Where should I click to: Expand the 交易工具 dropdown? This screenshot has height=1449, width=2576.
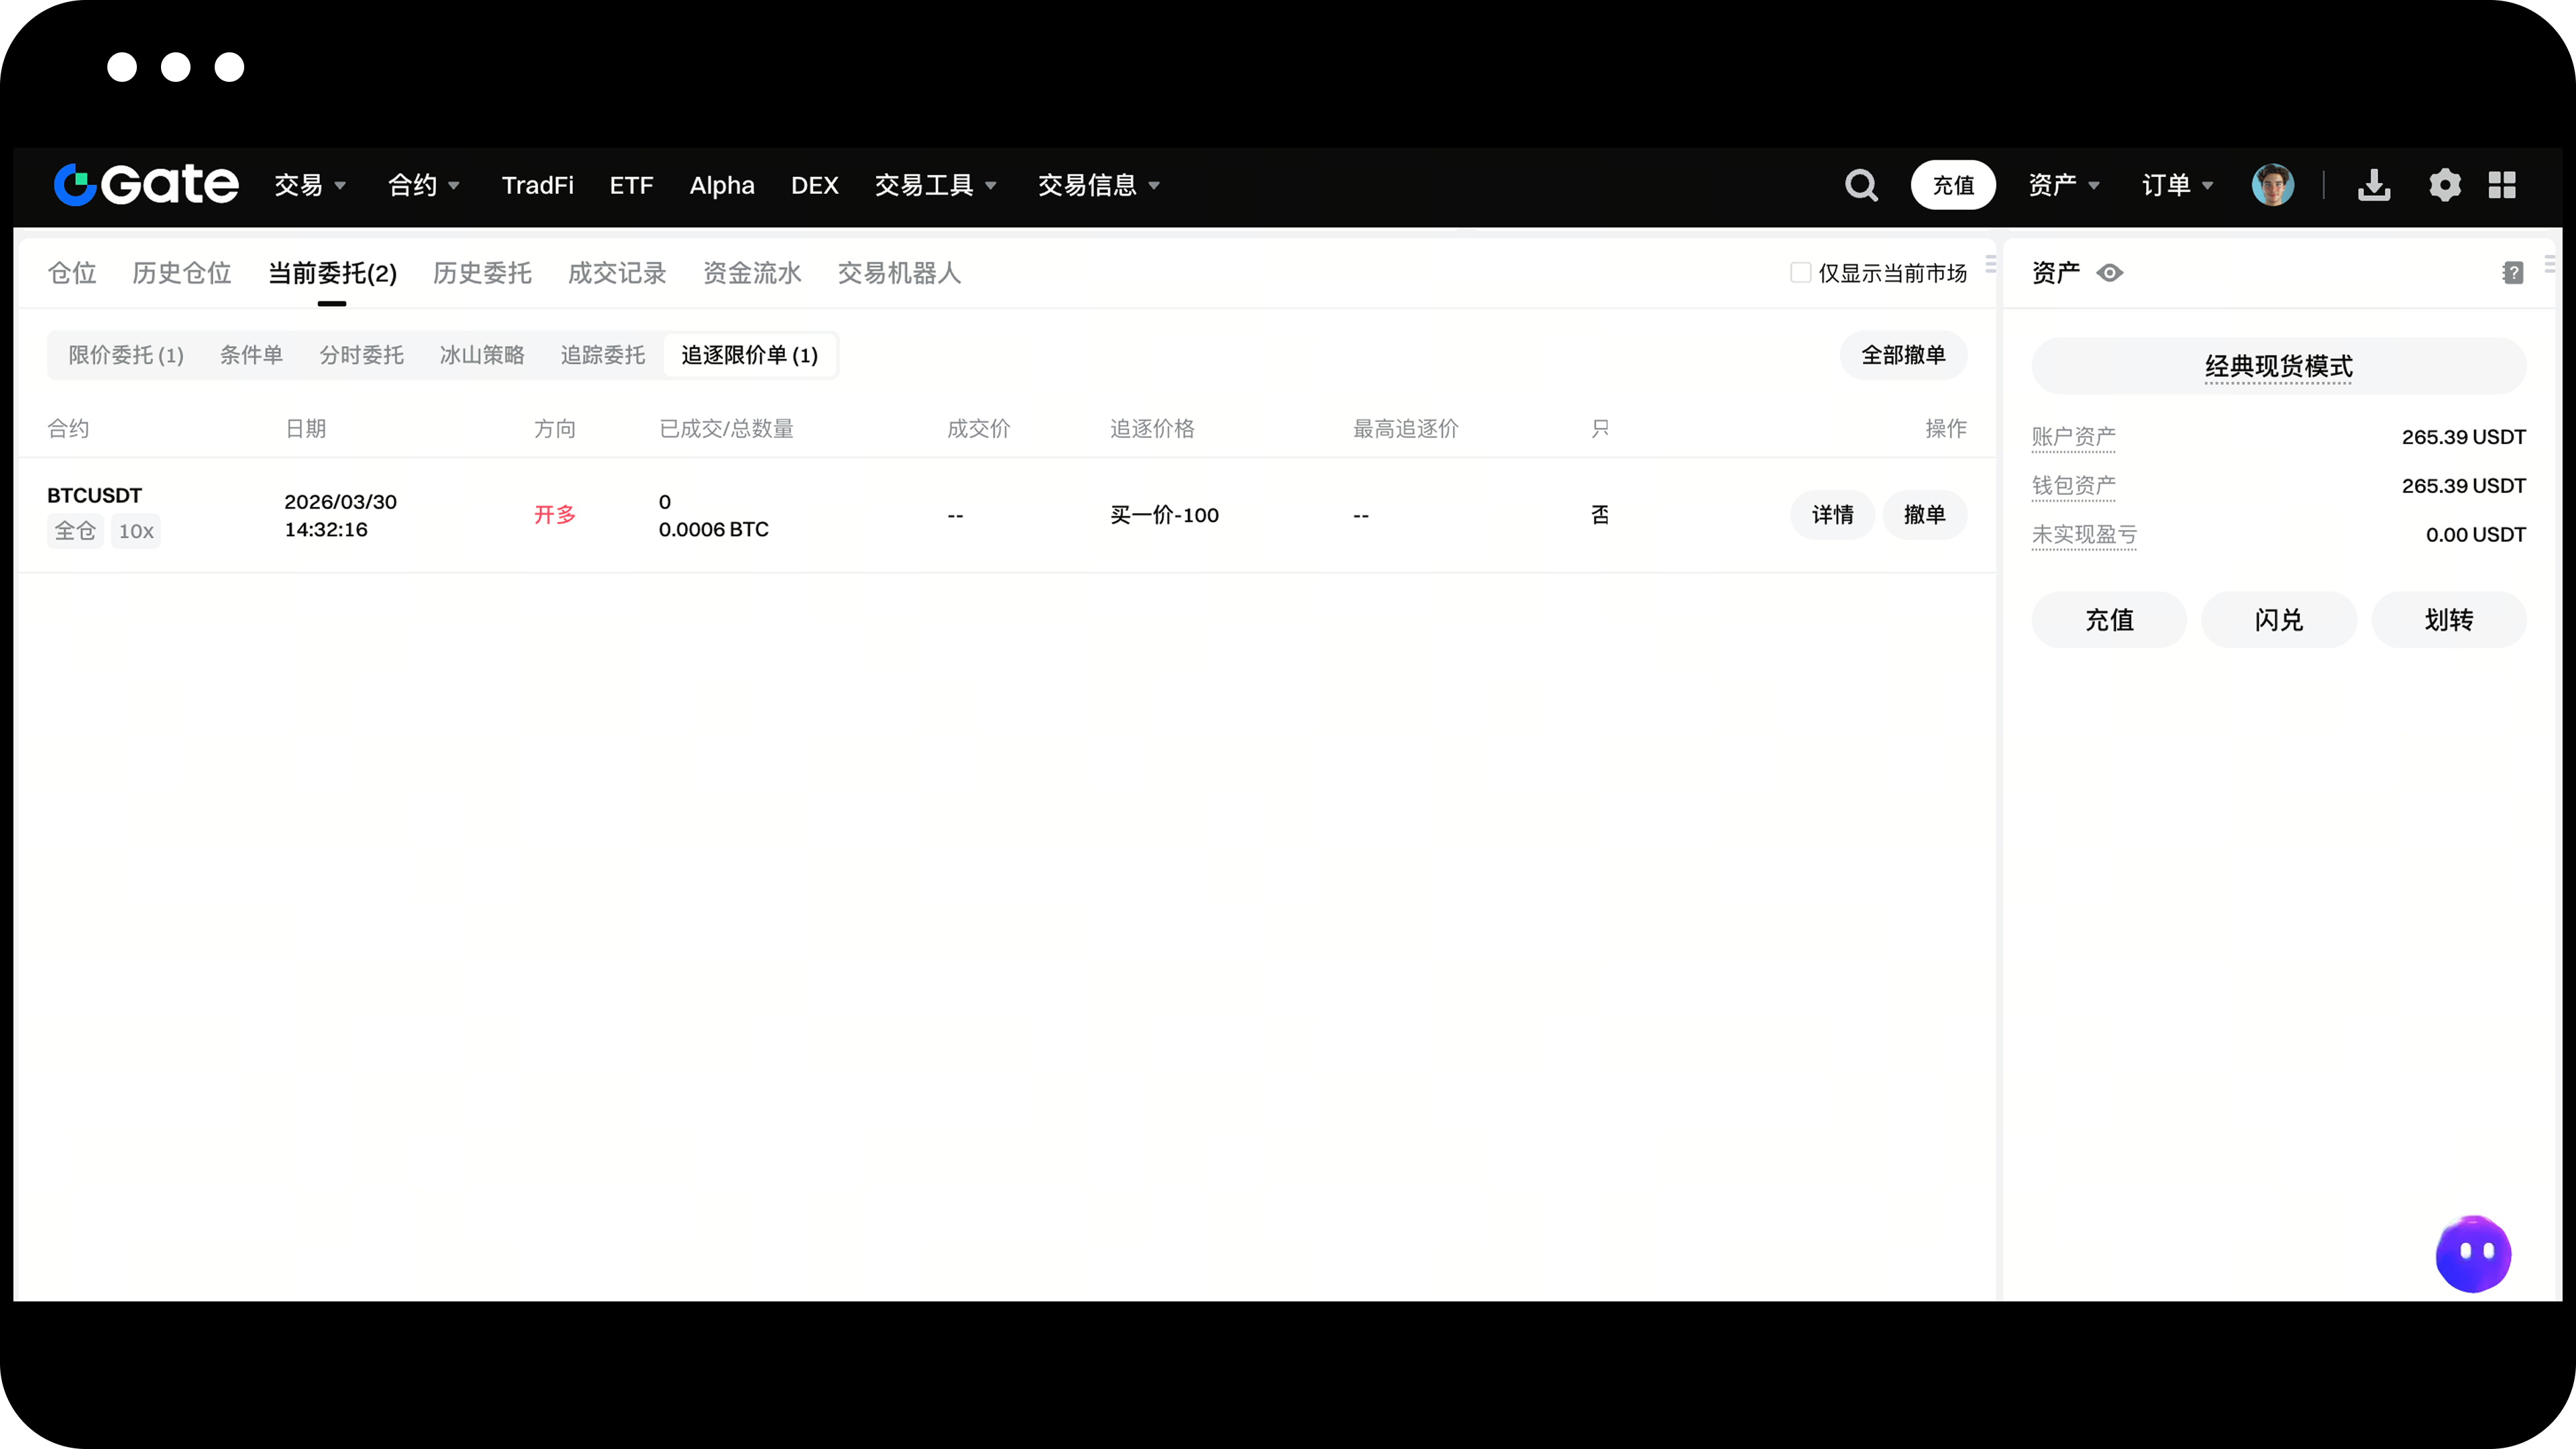(x=936, y=185)
